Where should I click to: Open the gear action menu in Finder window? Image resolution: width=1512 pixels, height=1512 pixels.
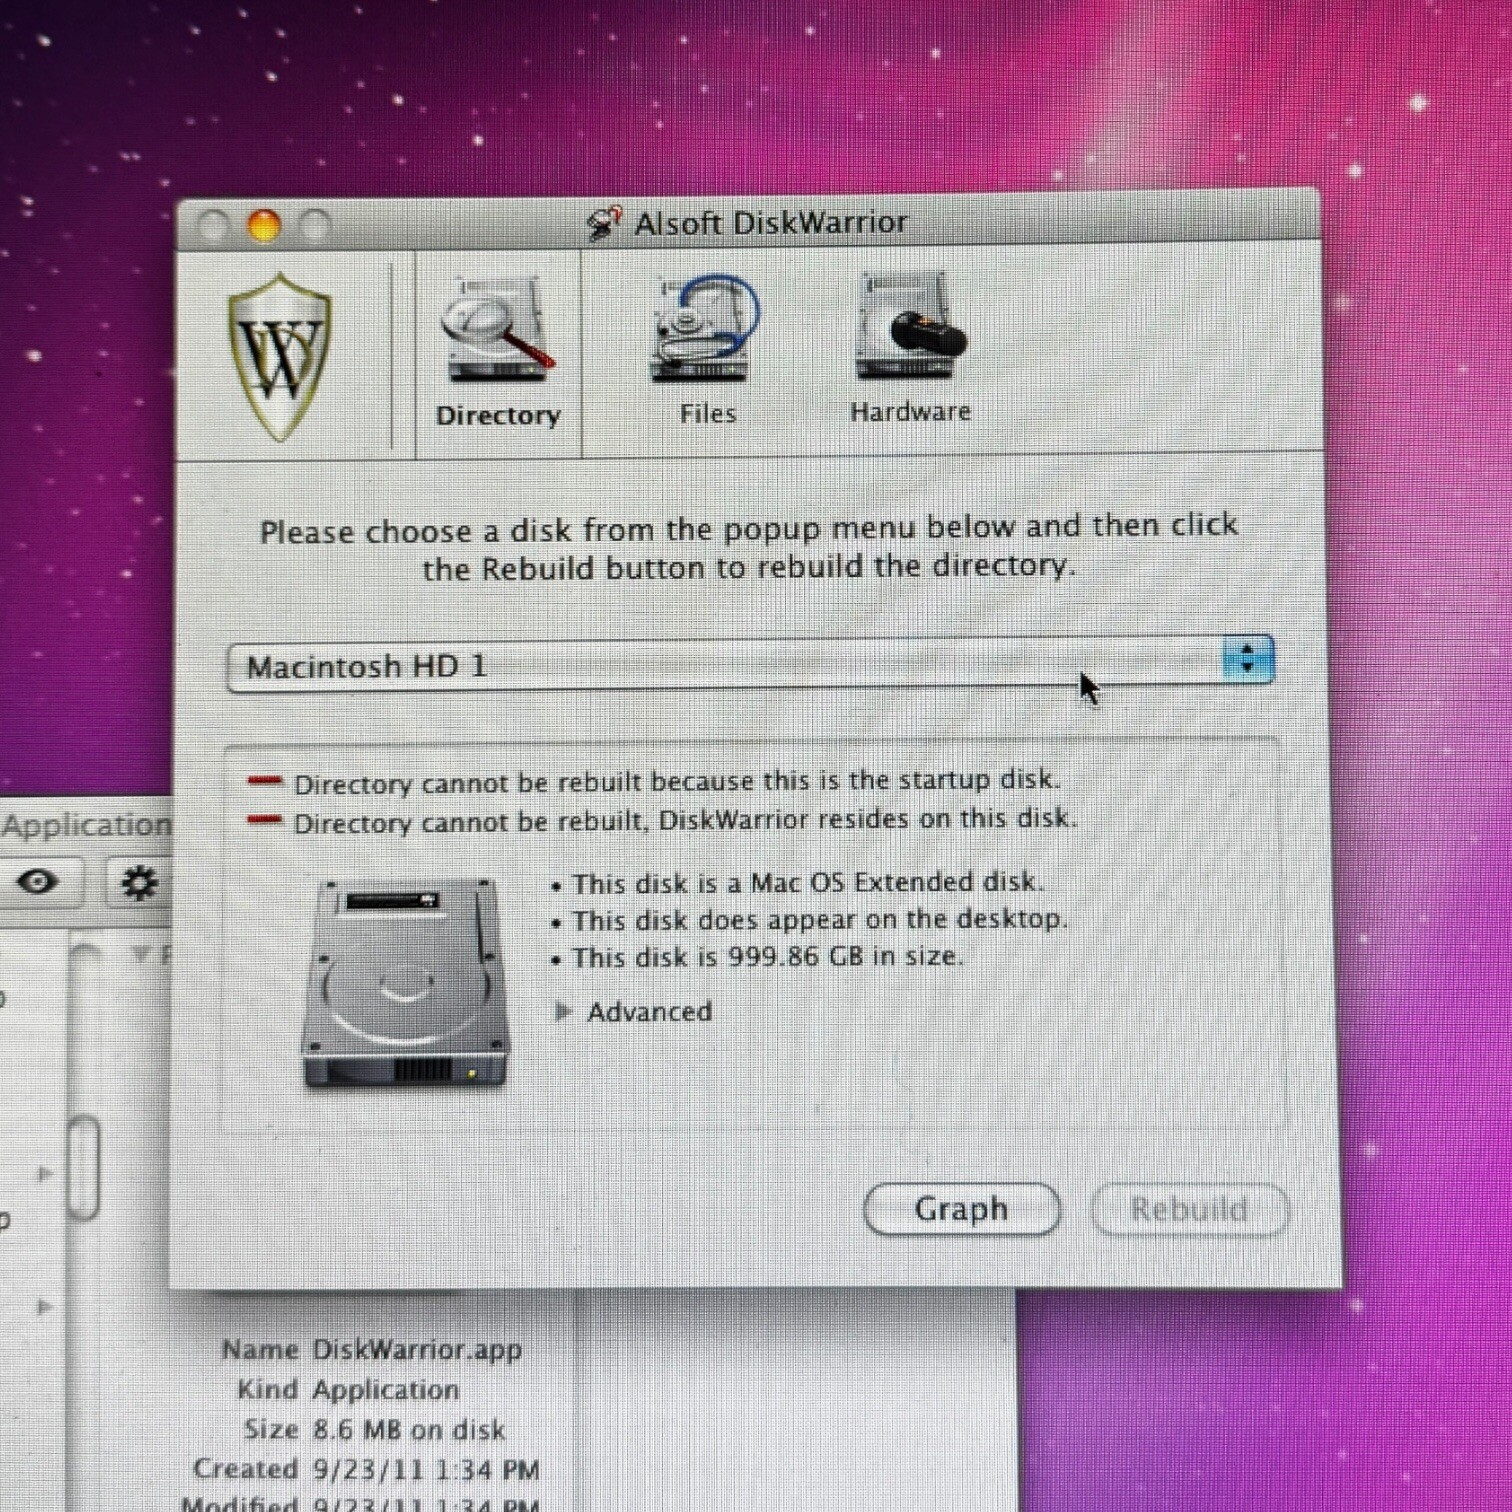(x=138, y=883)
